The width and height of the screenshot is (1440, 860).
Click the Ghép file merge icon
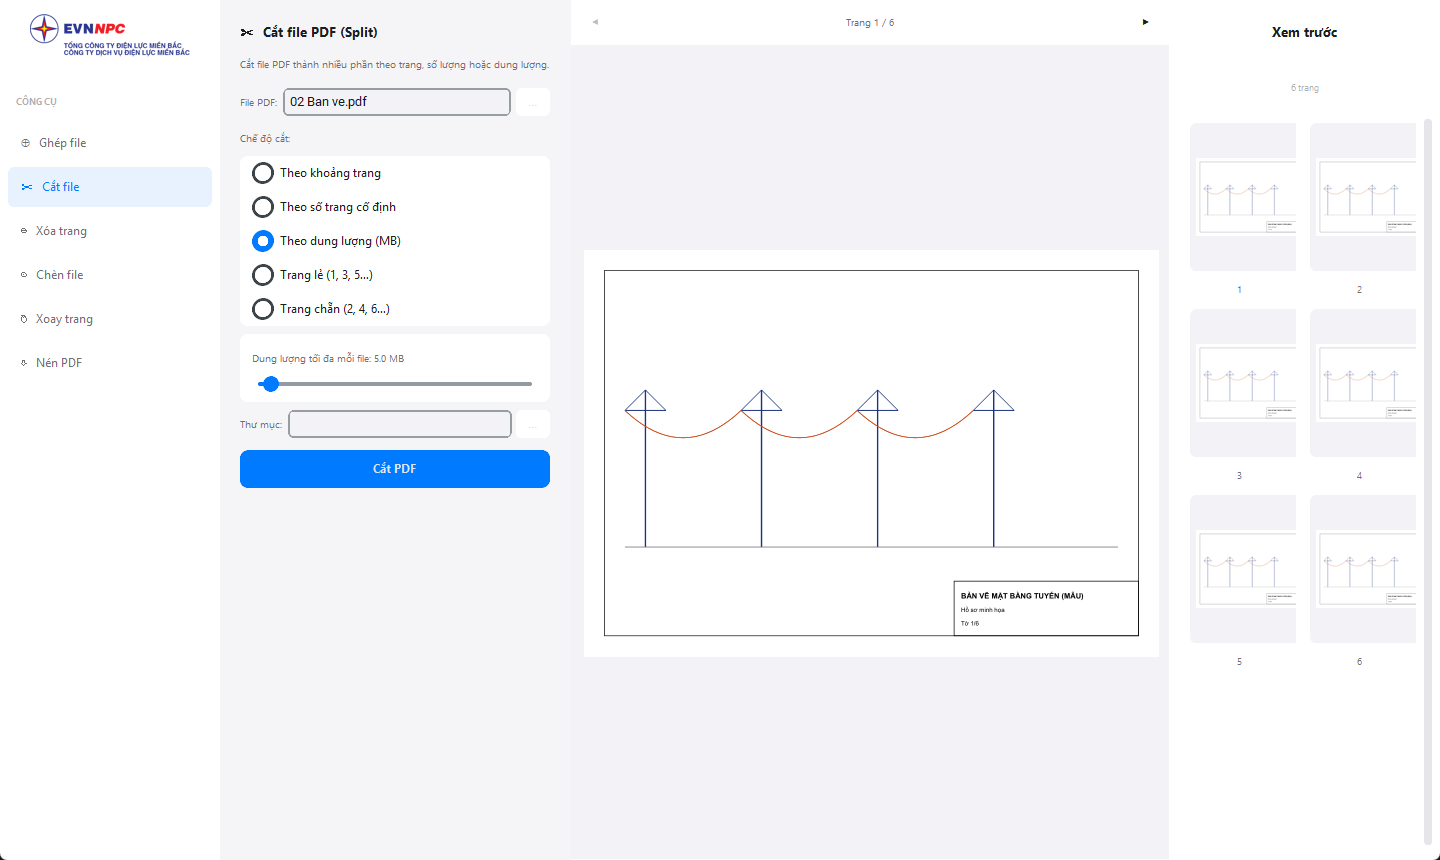[26, 143]
